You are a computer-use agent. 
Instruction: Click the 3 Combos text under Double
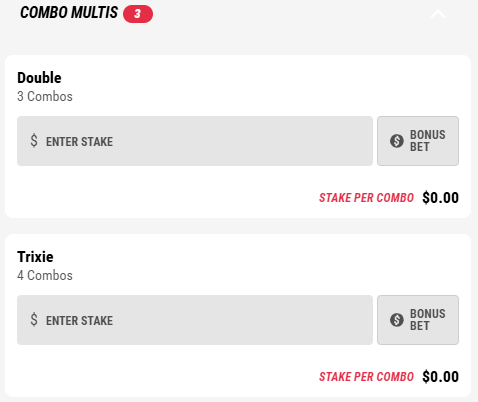tap(45, 96)
